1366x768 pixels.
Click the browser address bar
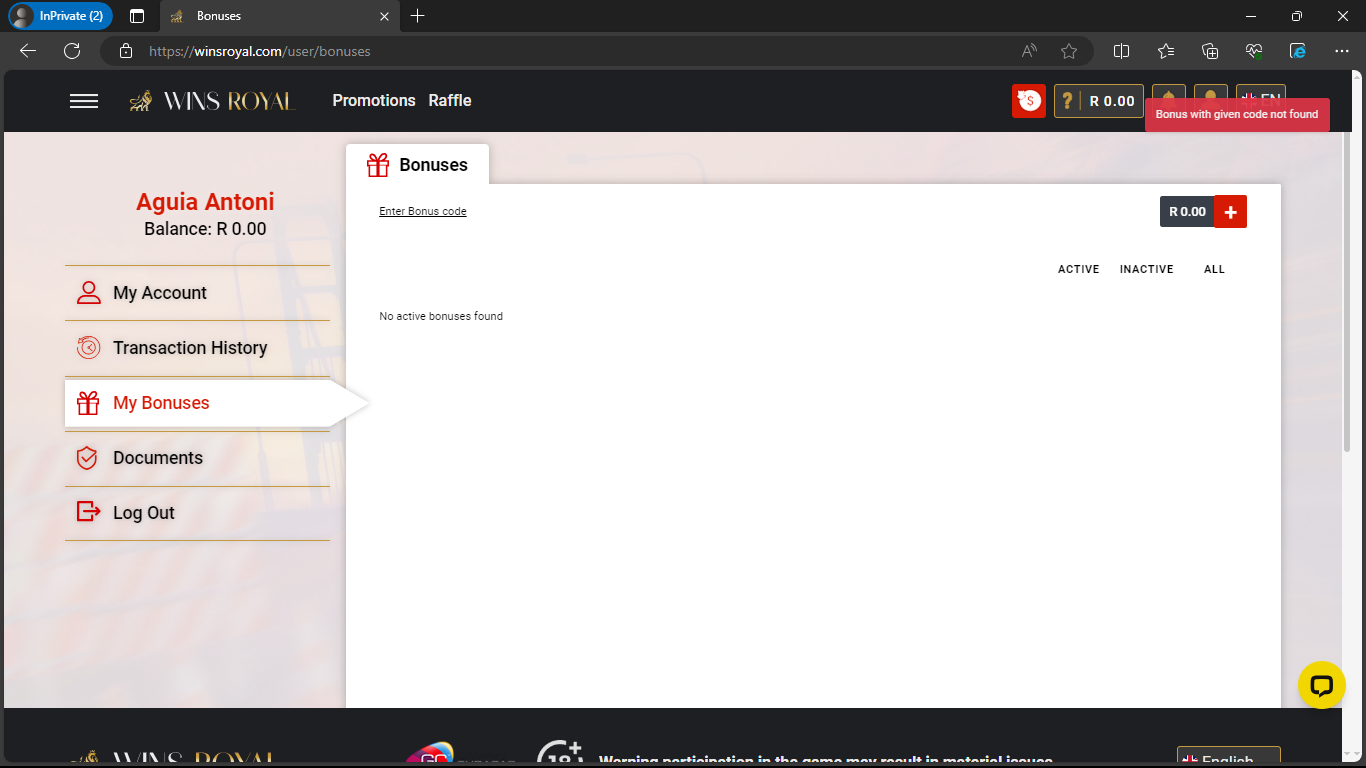[x=560, y=51]
